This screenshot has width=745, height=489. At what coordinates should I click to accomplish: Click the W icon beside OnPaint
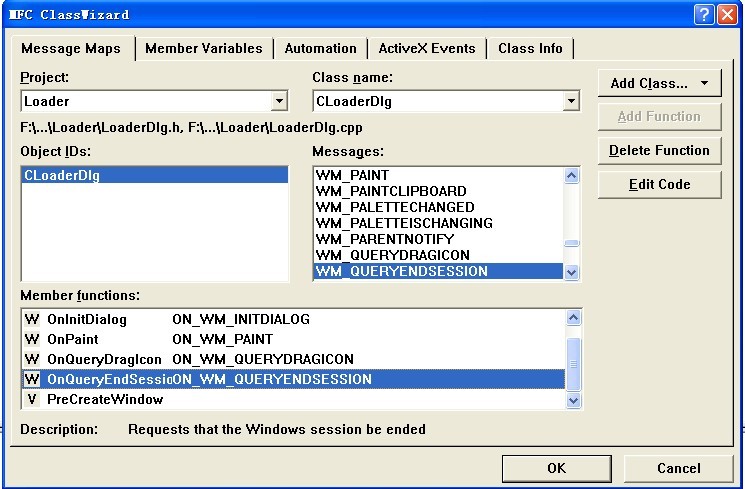coord(32,339)
